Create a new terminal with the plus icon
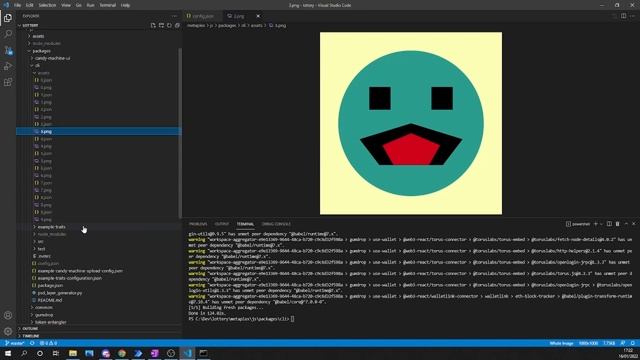The width and height of the screenshot is (640, 360). click(x=596, y=224)
